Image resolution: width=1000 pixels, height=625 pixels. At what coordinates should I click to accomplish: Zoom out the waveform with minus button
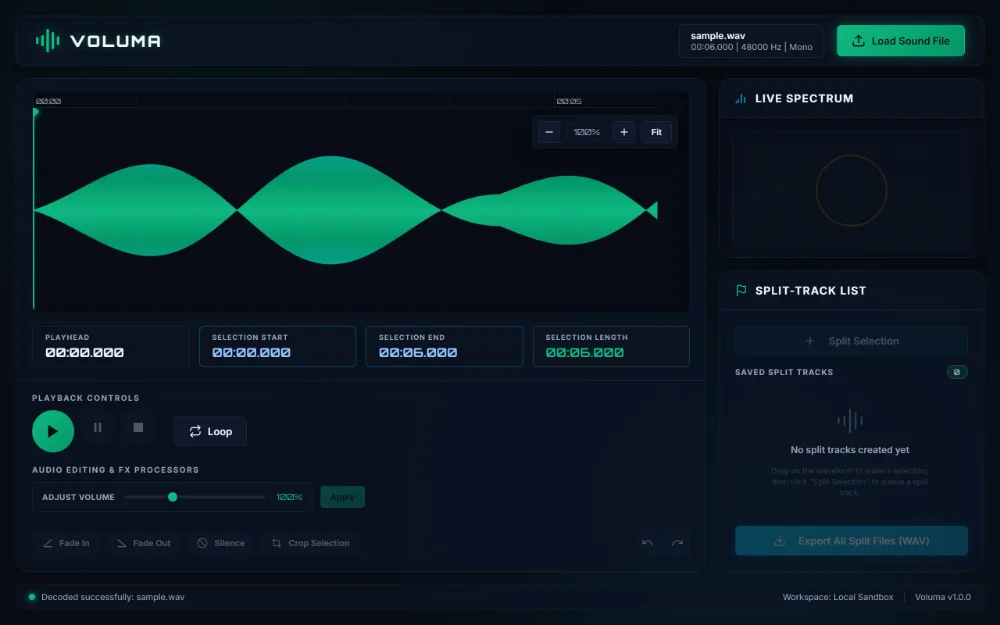tap(549, 132)
